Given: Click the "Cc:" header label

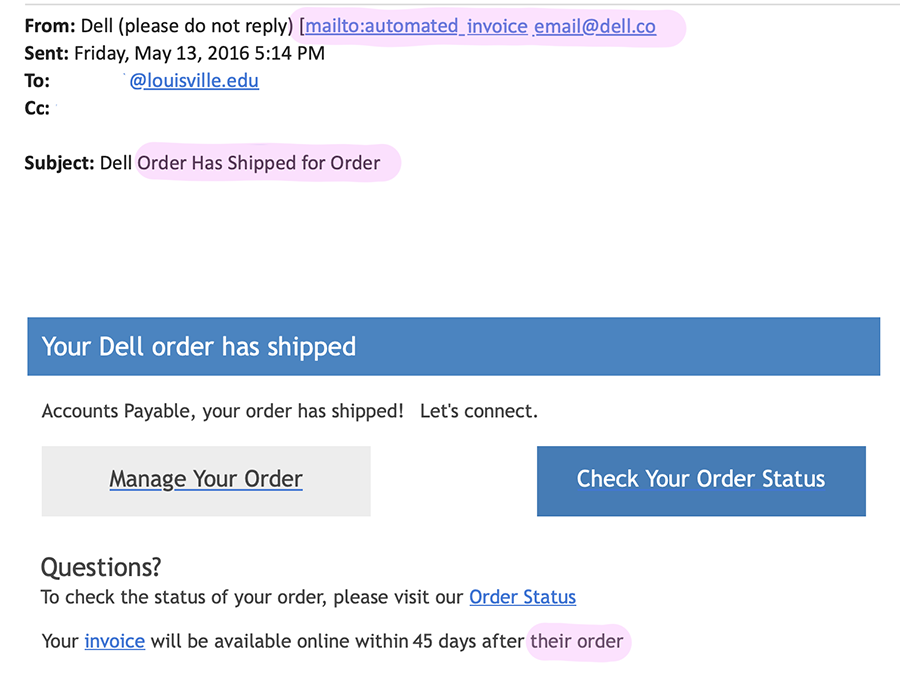Looking at the screenshot, I should (37, 108).
